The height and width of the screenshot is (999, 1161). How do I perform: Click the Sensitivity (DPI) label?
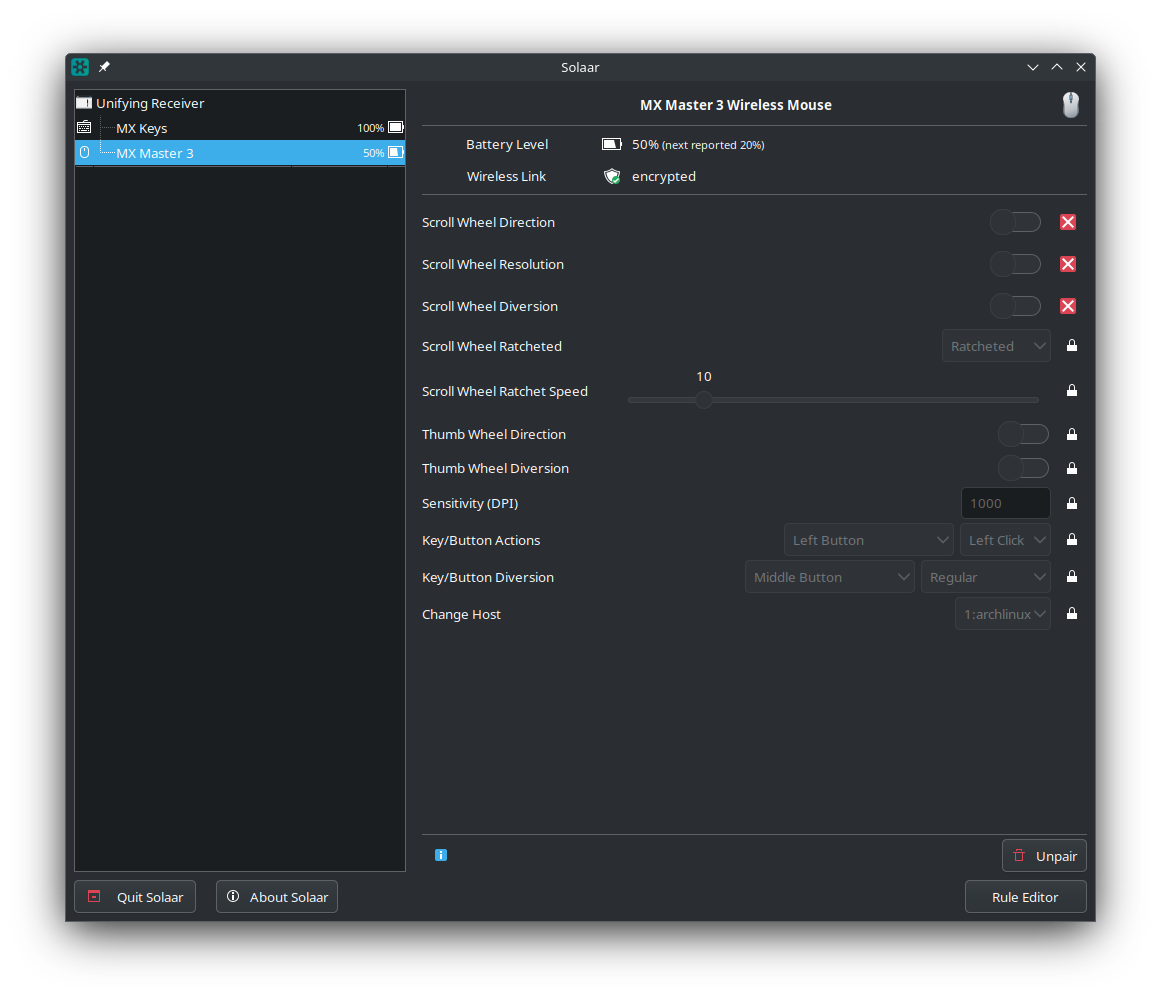tap(470, 504)
